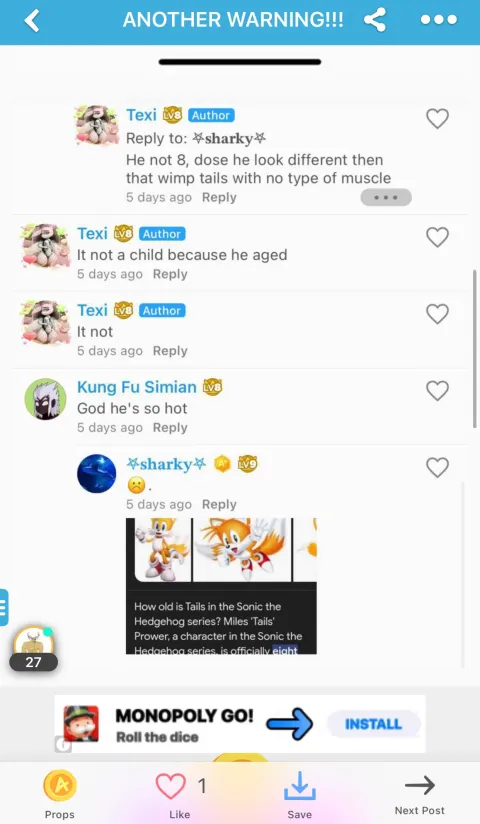Like Kung Fu Simian's comment
This screenshot has height=824, width=480.
[x=437, y=391]
